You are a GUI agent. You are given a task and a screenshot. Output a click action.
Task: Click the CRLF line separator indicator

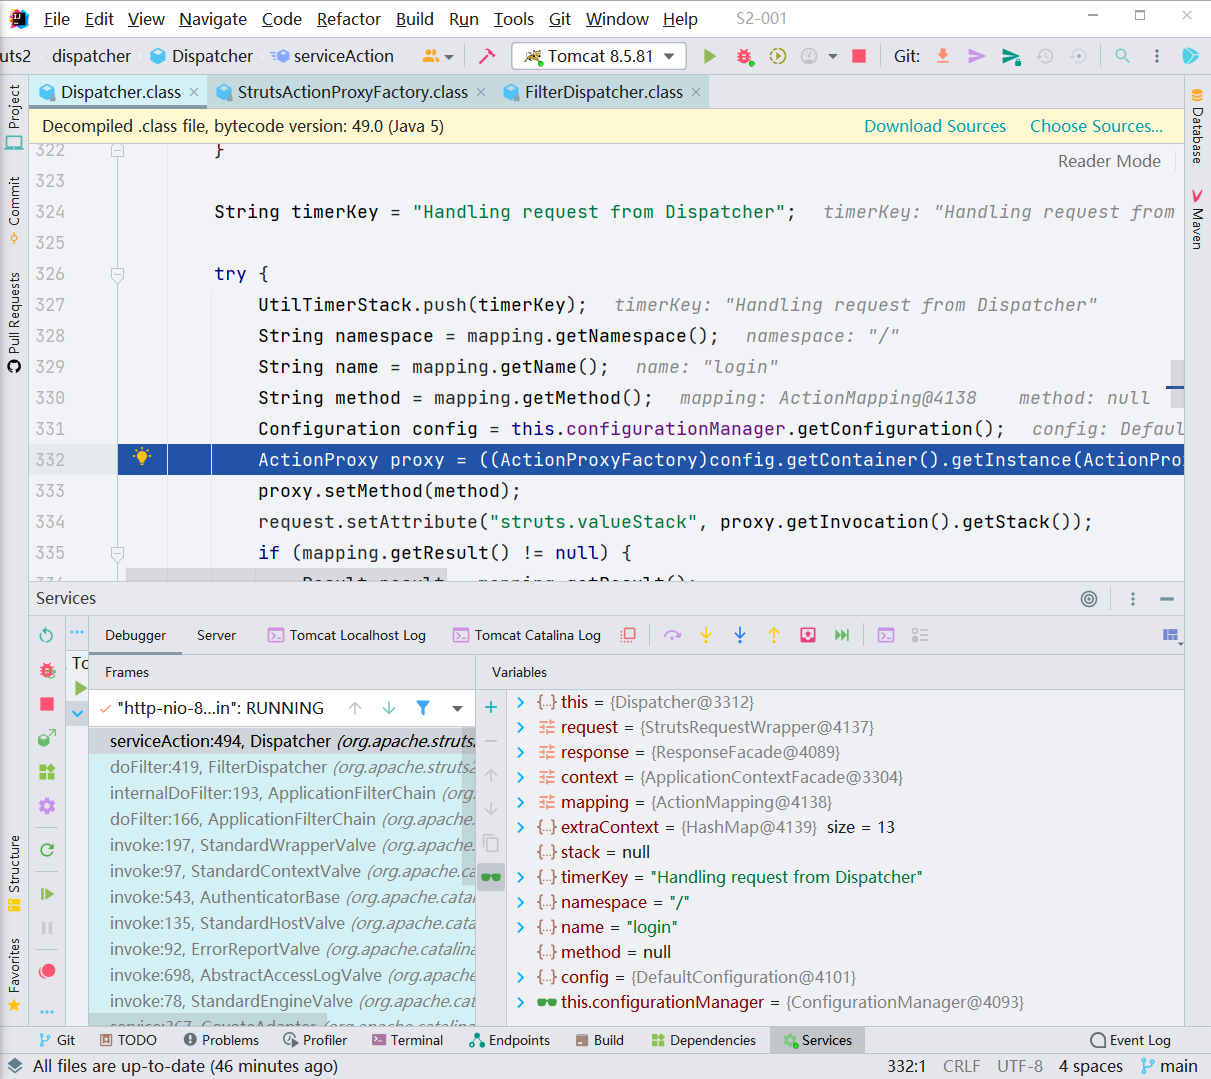tap(962, 1066)
